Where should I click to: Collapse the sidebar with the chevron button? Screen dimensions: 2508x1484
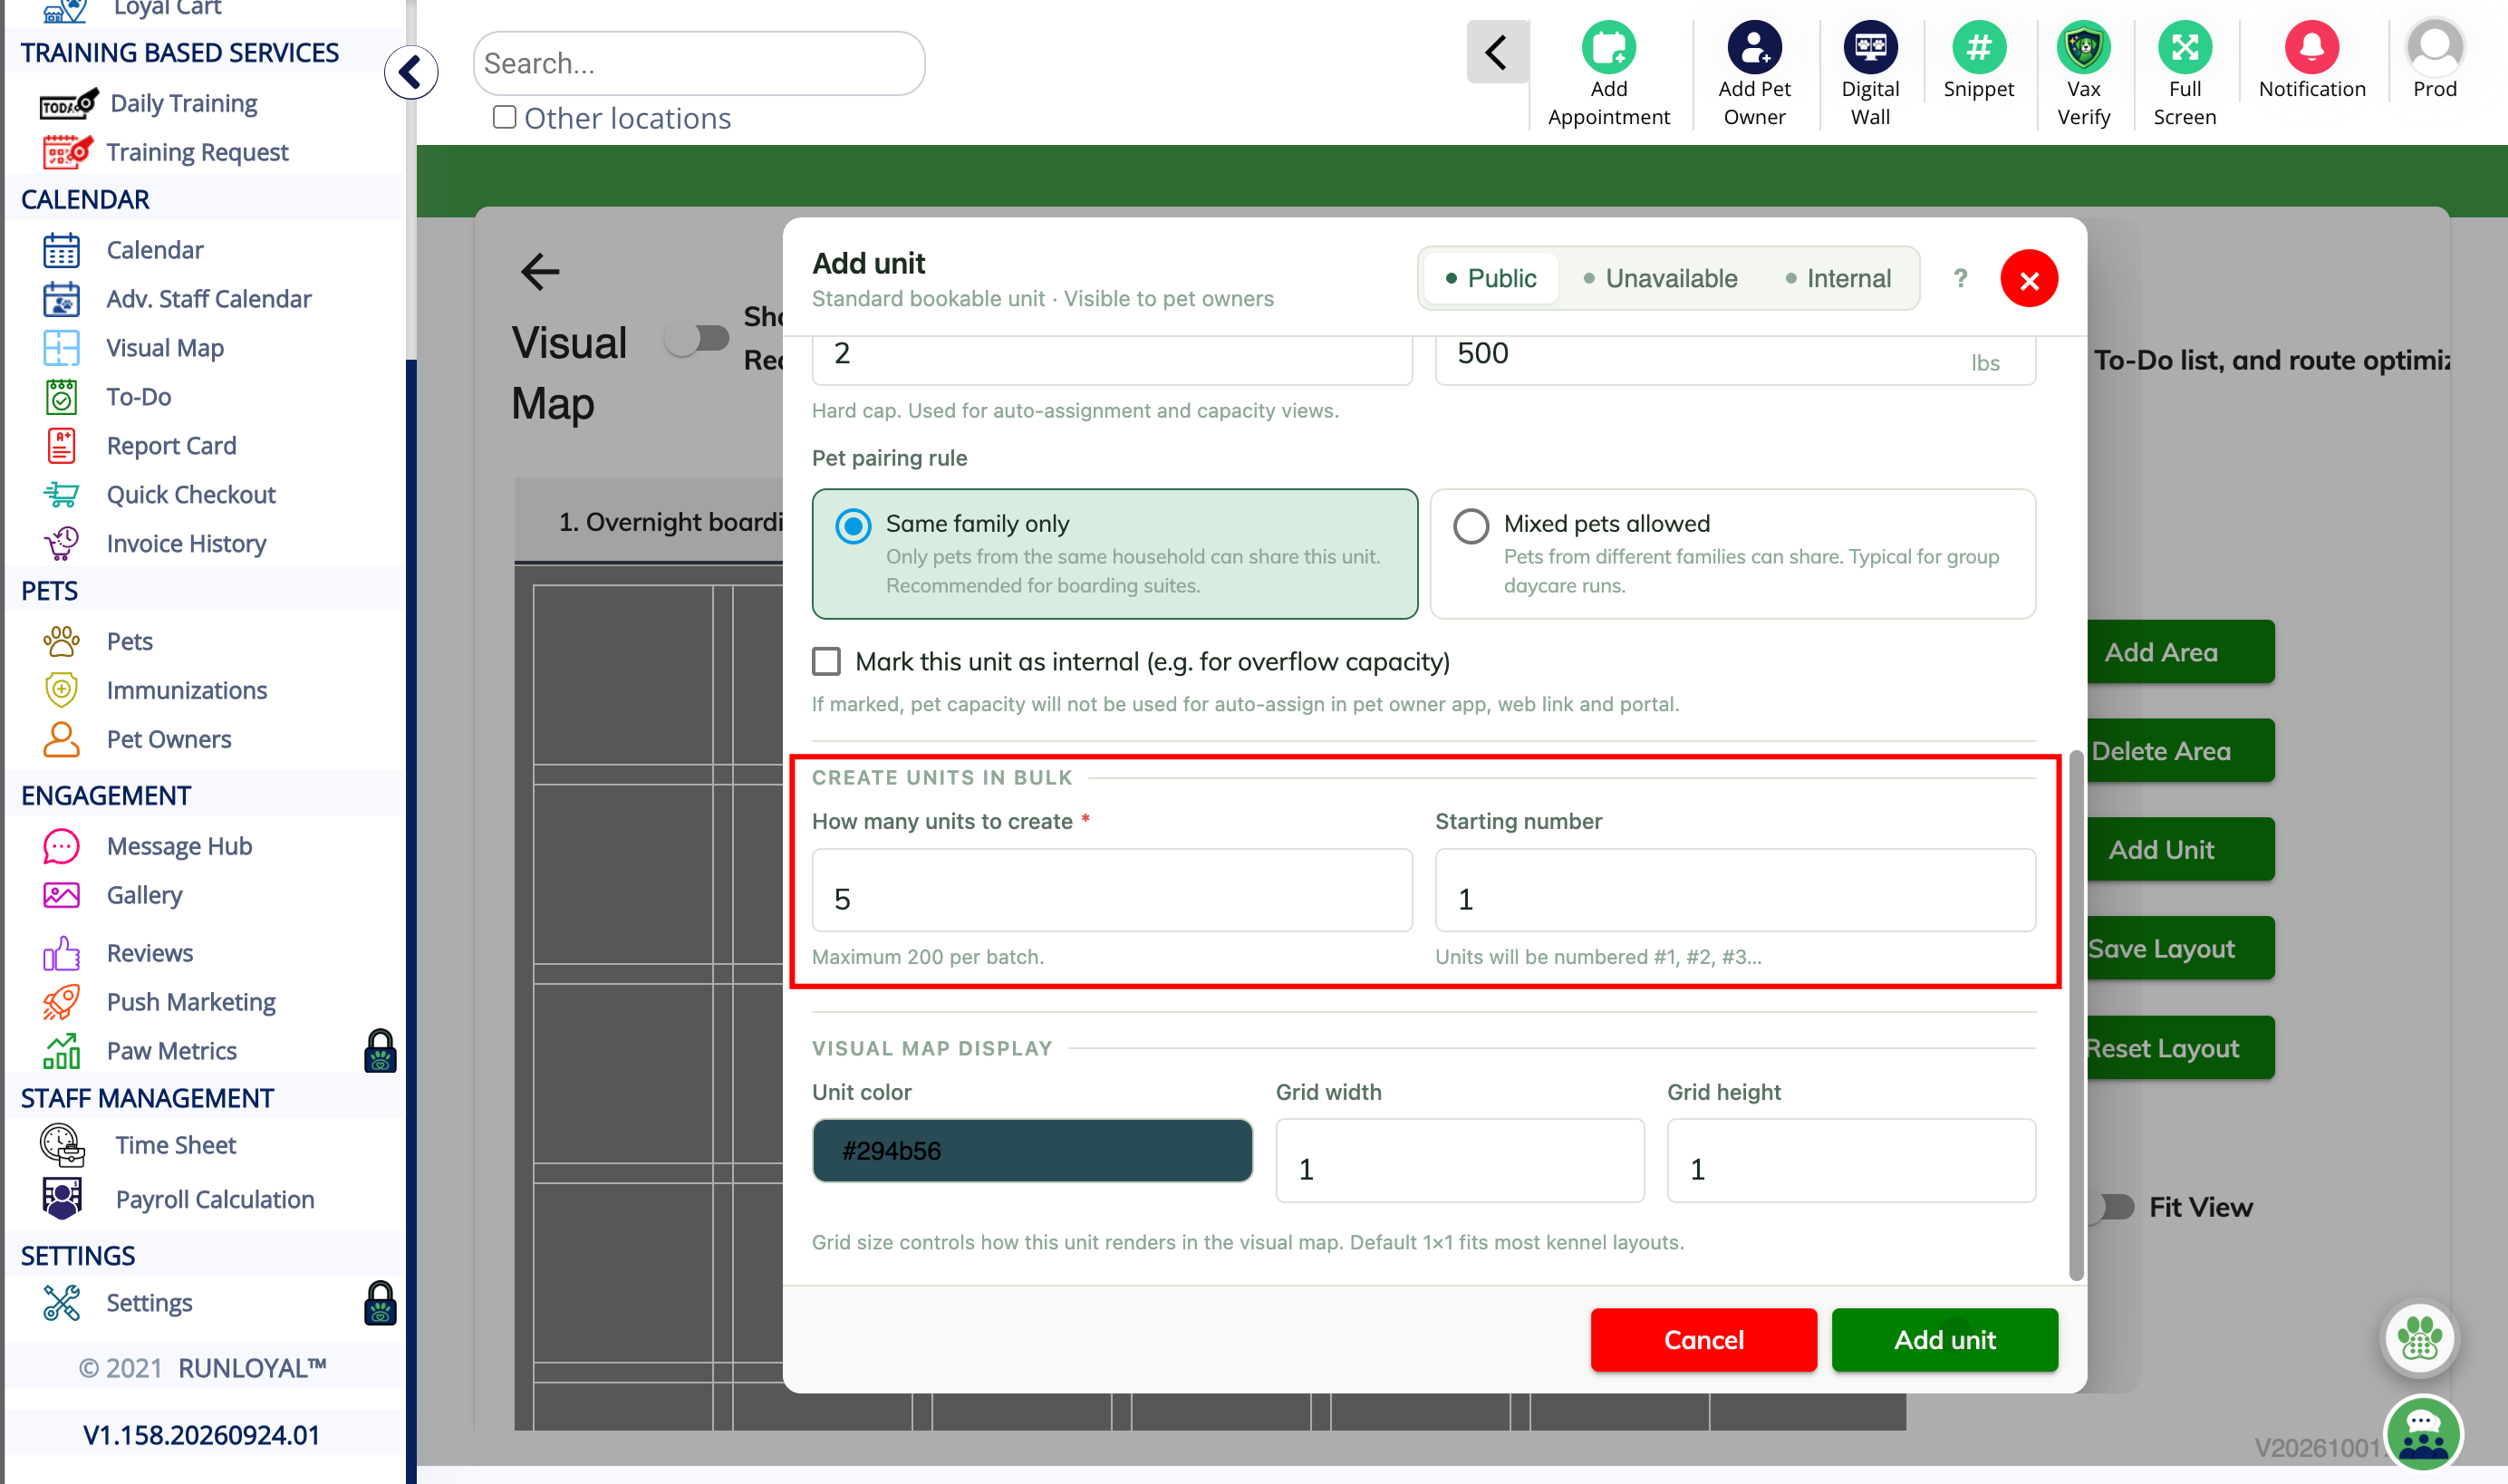click(x=411, y=72)
